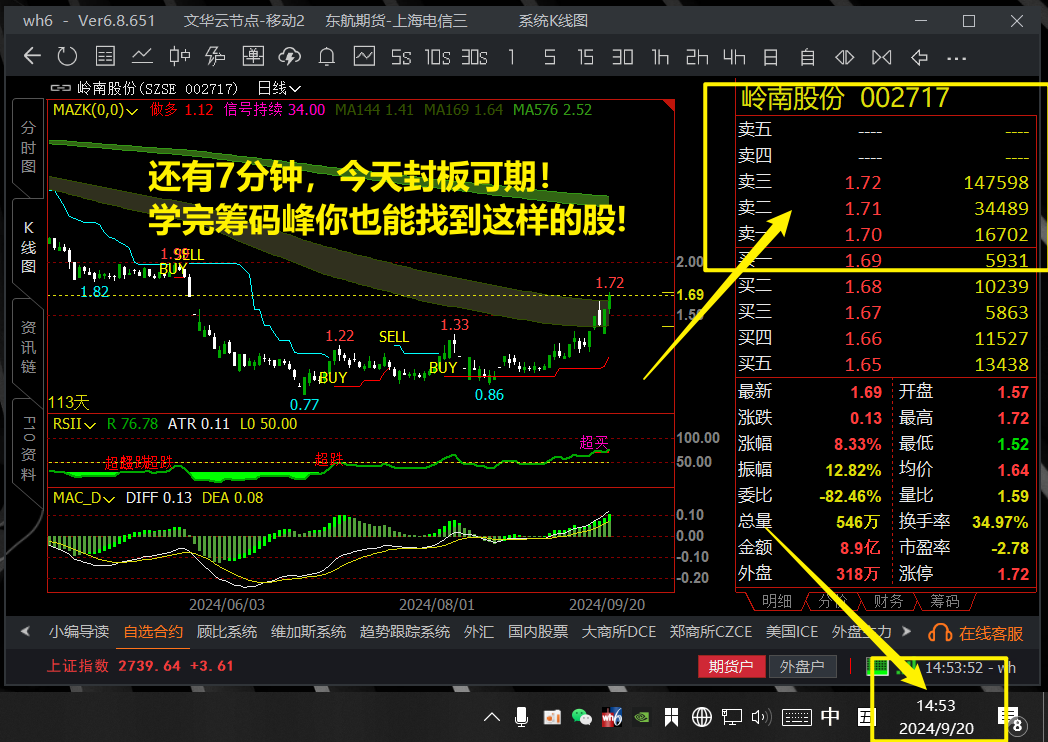The height and width of the screenshot is (742, 1048).
Task: Click the green grid icon in status bar
Action: (x=876, y=666)
